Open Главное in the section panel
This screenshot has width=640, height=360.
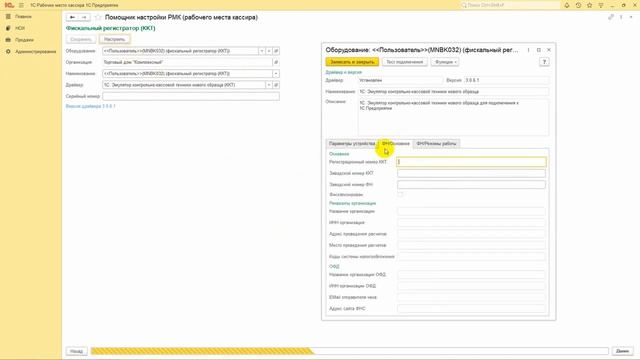(23, 17)
